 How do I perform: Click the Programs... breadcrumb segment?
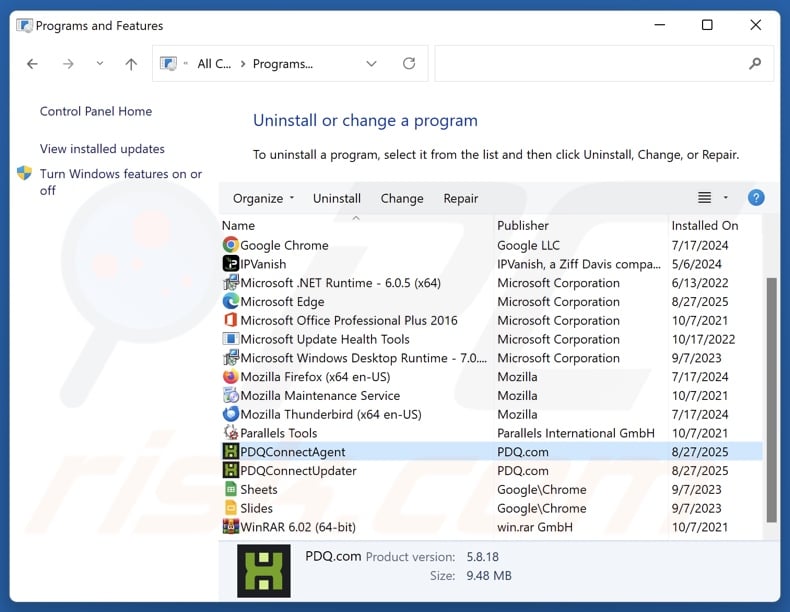pyautogui.click(x=283, y=64)
